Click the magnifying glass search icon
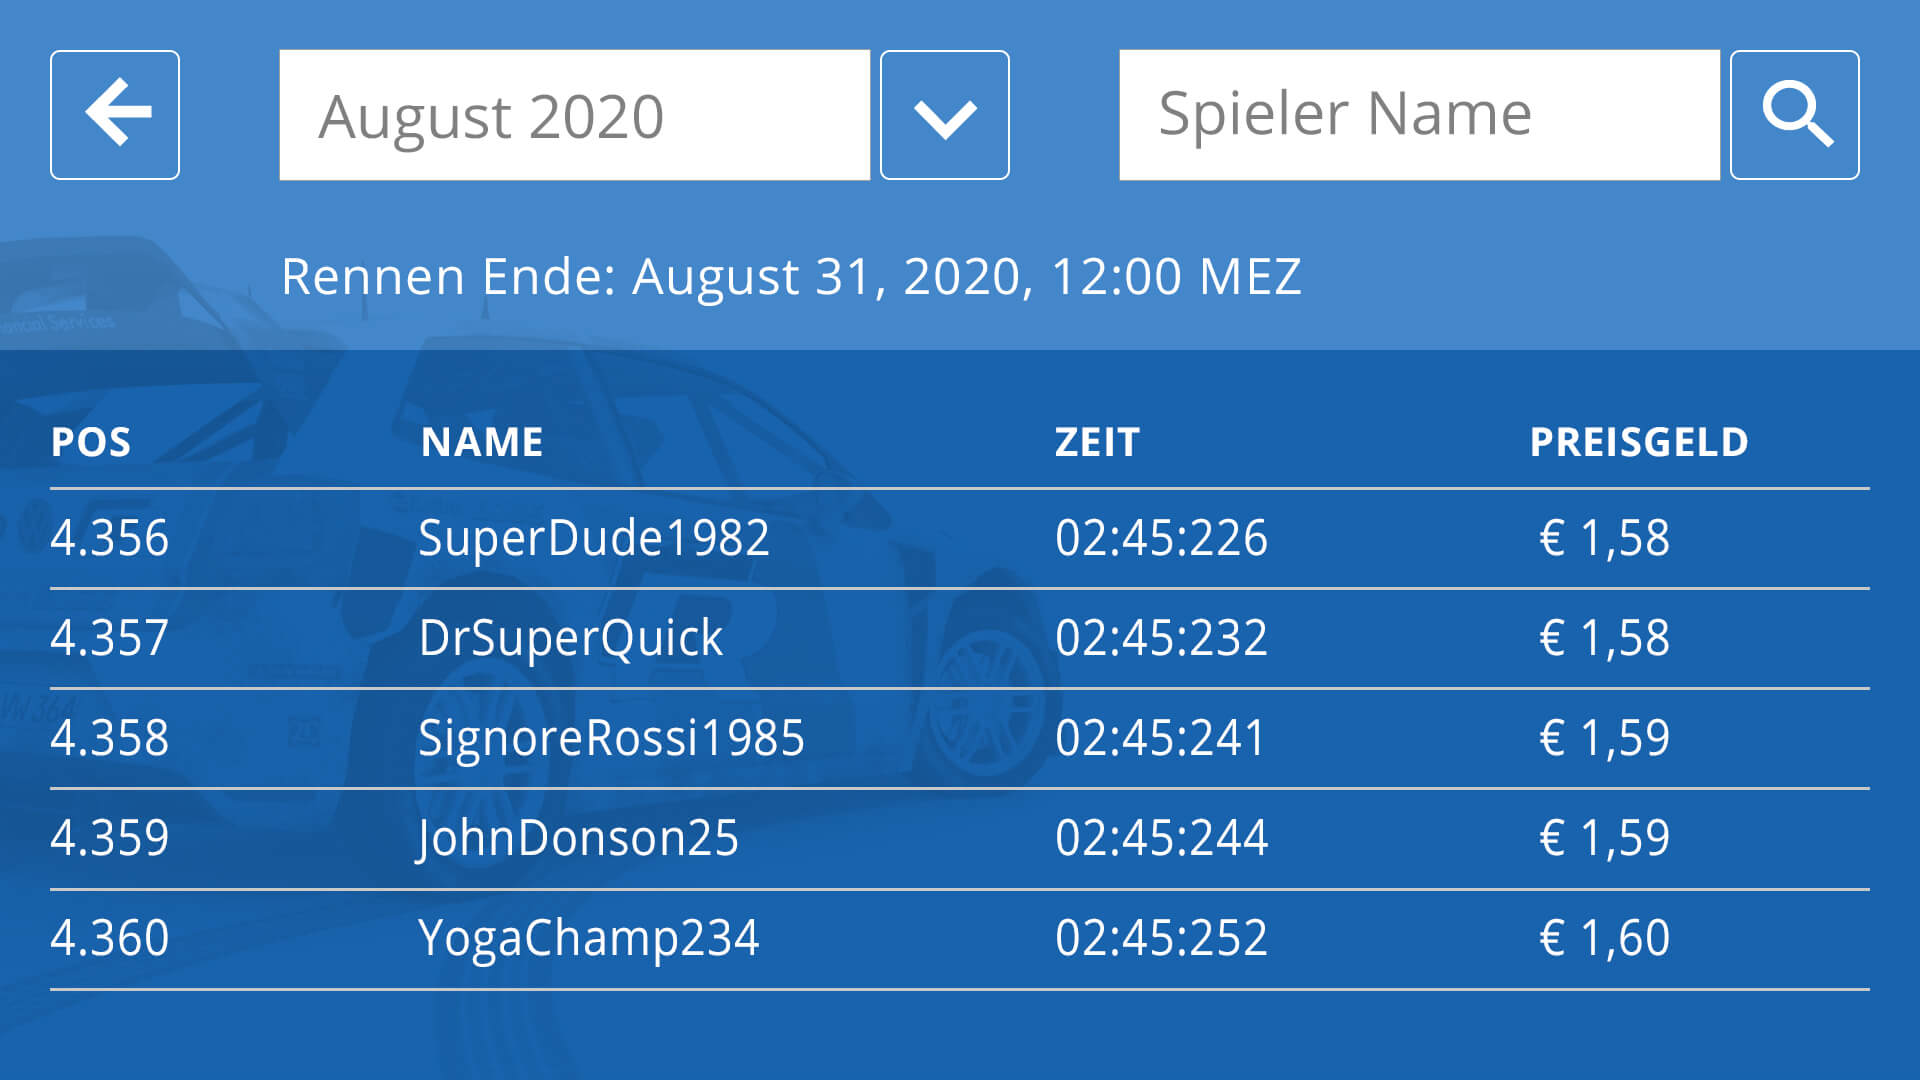The height and width of the screenshot is (1080, 1920). click(1795, 115)
